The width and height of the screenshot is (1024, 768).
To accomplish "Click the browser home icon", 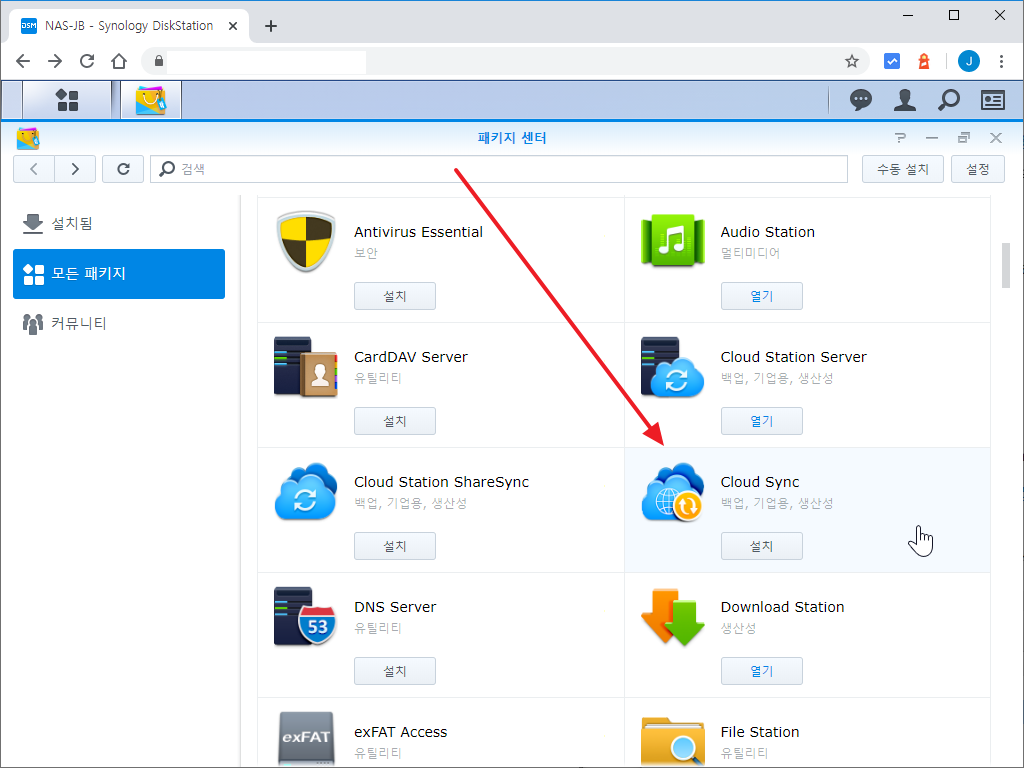I will 119,61.
